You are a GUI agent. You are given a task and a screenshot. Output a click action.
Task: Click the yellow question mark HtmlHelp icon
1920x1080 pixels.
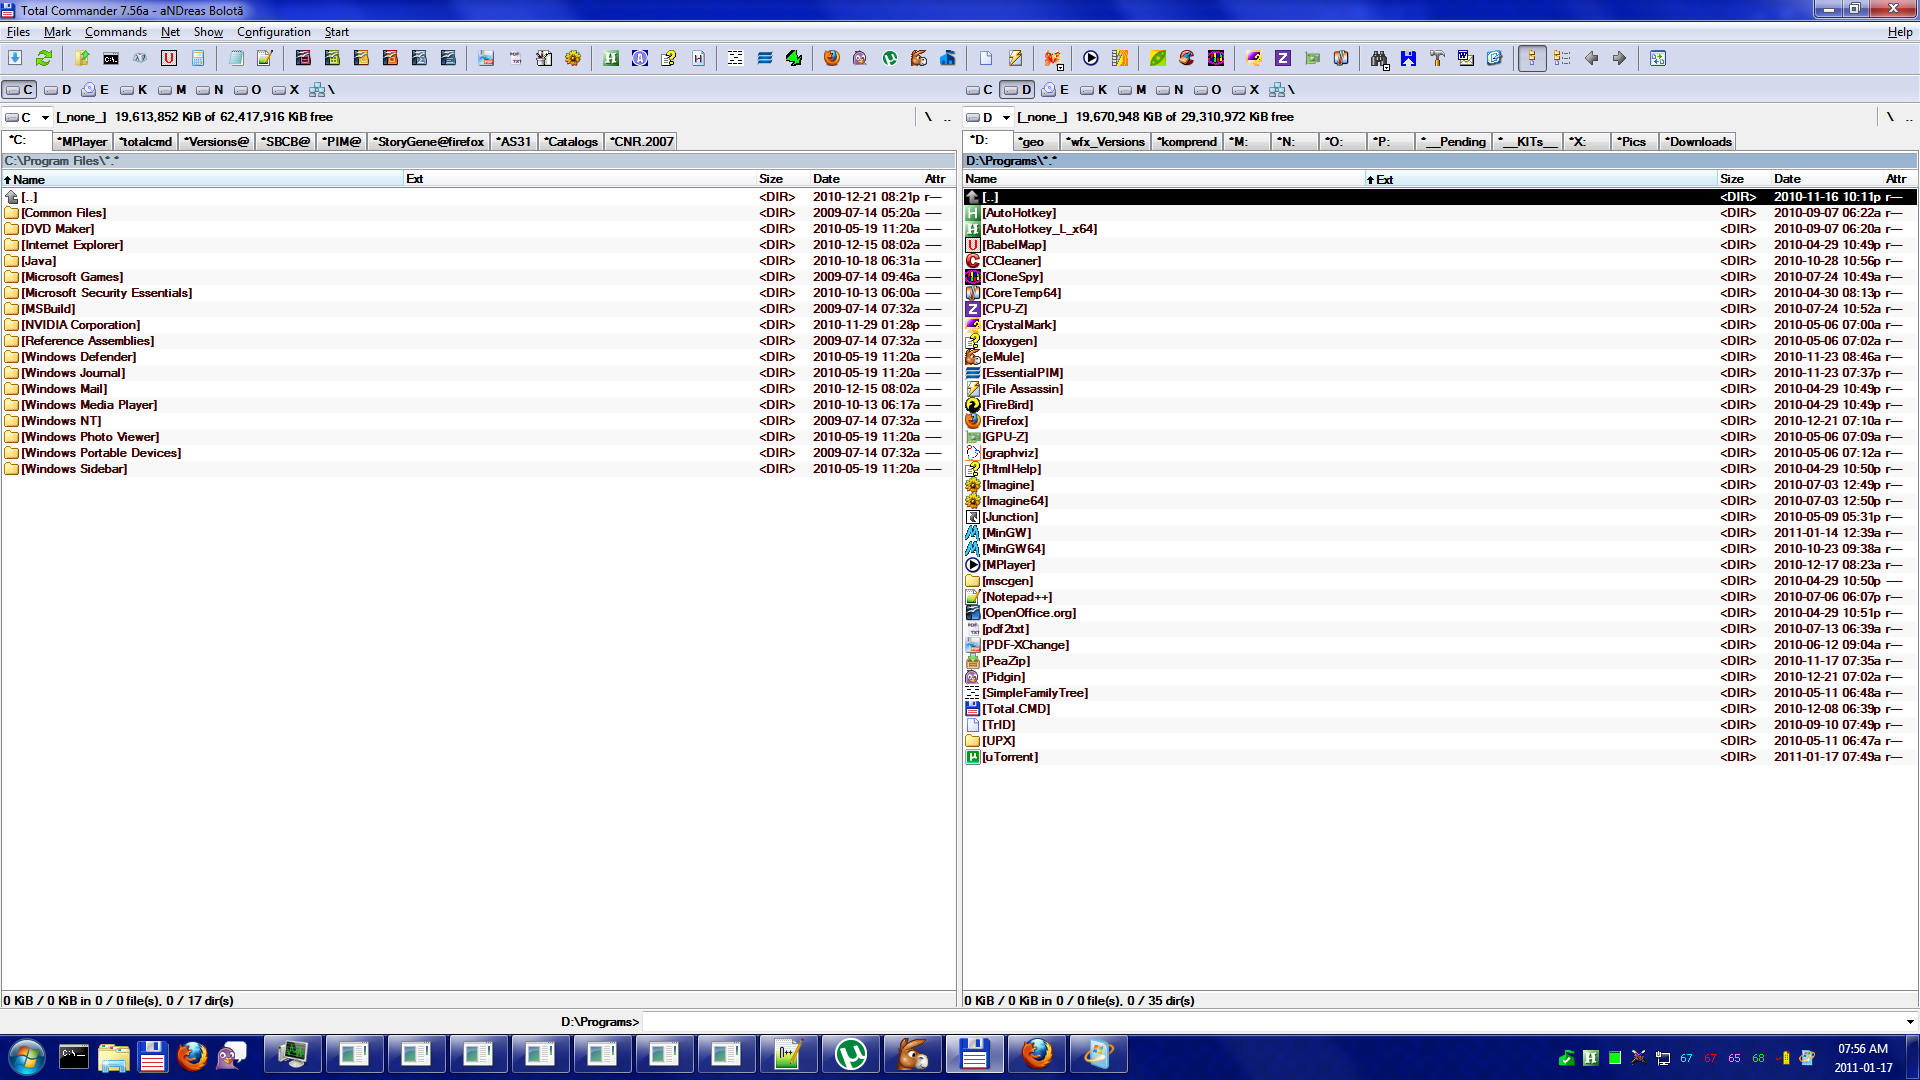(669, 58)
